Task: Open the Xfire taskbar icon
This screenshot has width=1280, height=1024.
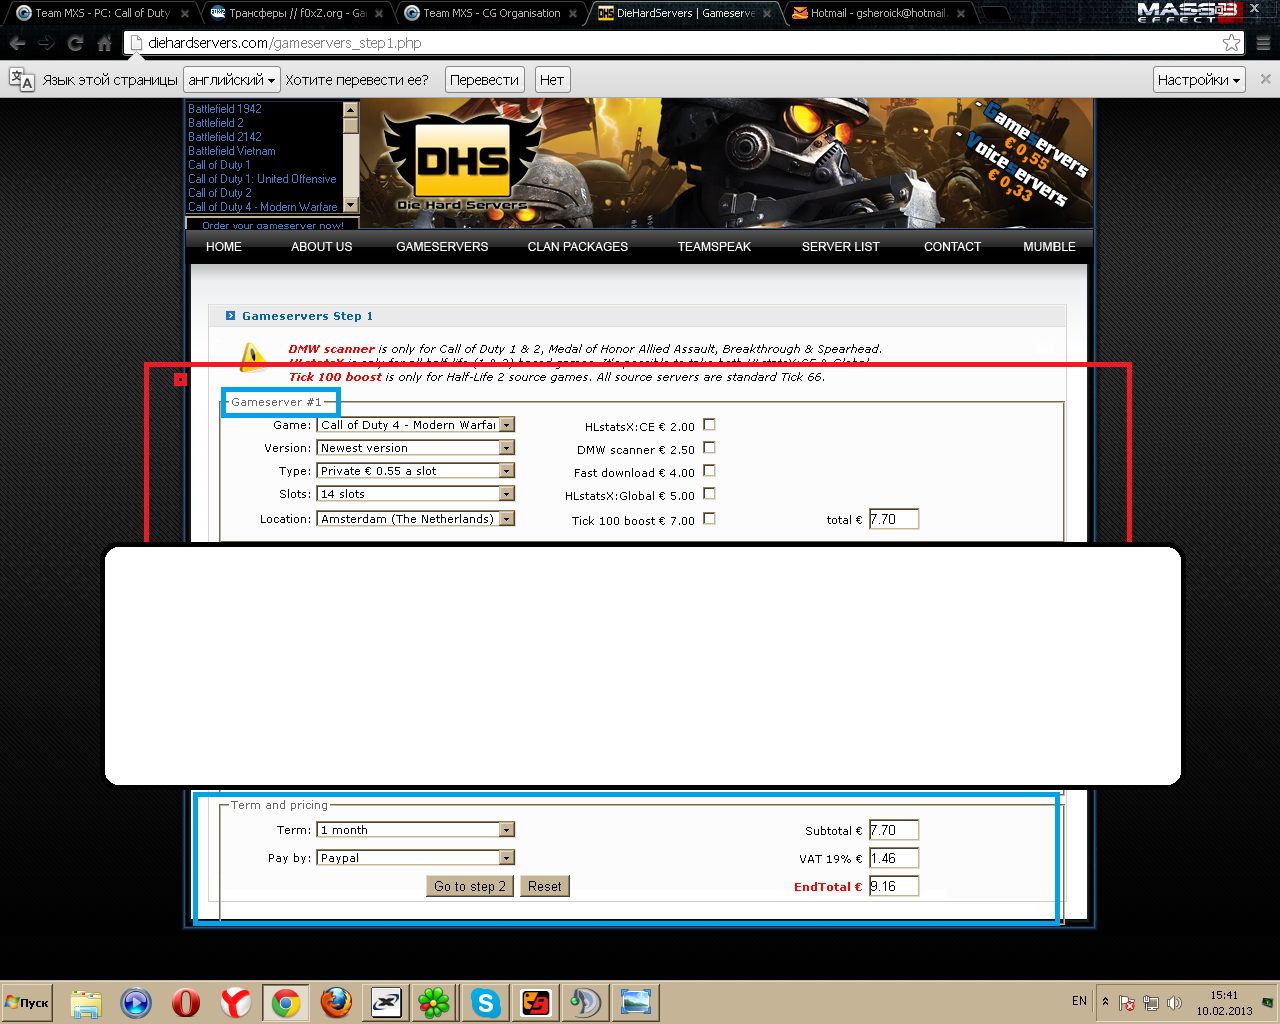Action: coord(386,1003)
